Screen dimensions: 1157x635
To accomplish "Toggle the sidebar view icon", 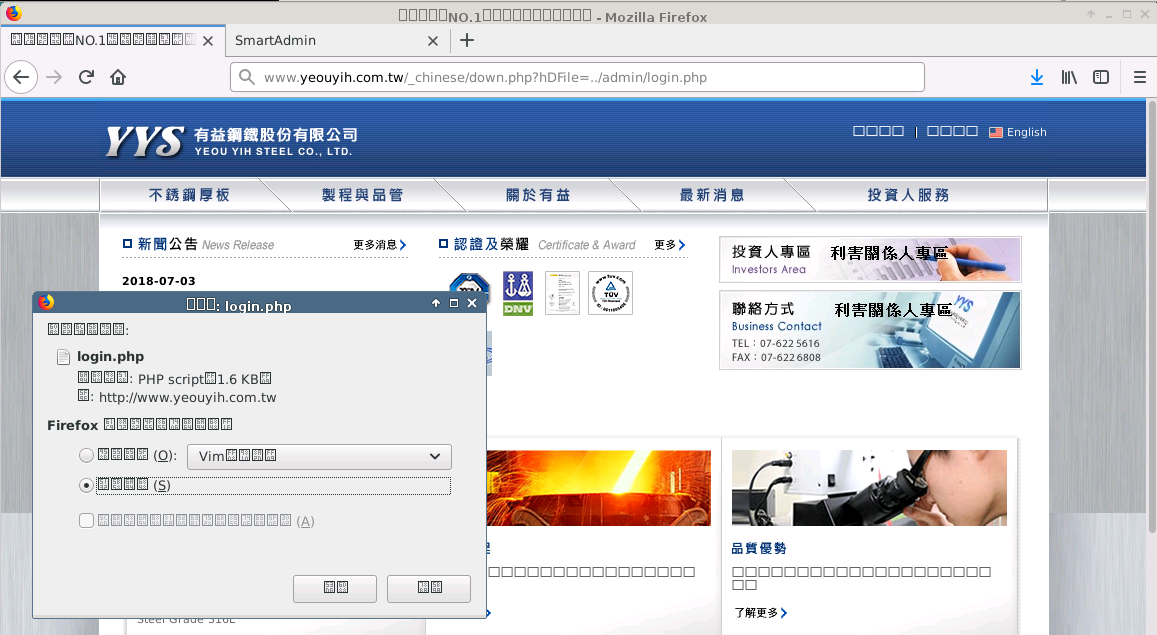I will (1101, 77).
